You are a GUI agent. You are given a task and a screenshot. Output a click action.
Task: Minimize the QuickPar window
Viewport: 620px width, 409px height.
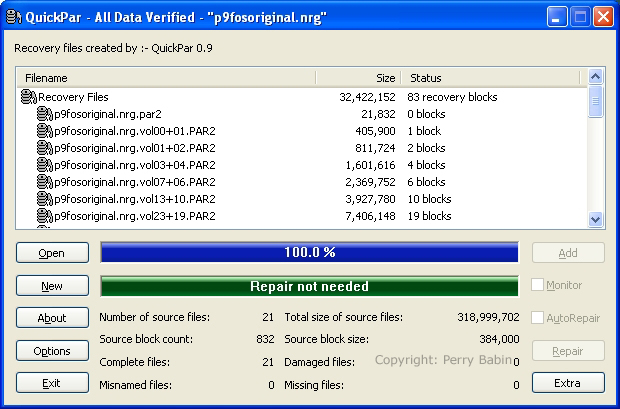click(x=557, y=17)
